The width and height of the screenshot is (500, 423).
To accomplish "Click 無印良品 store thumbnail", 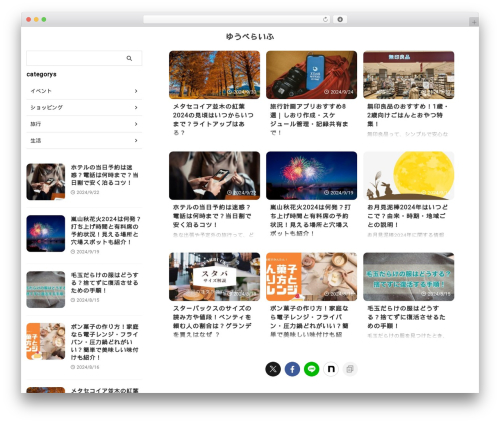I will (x=409, y=75).
